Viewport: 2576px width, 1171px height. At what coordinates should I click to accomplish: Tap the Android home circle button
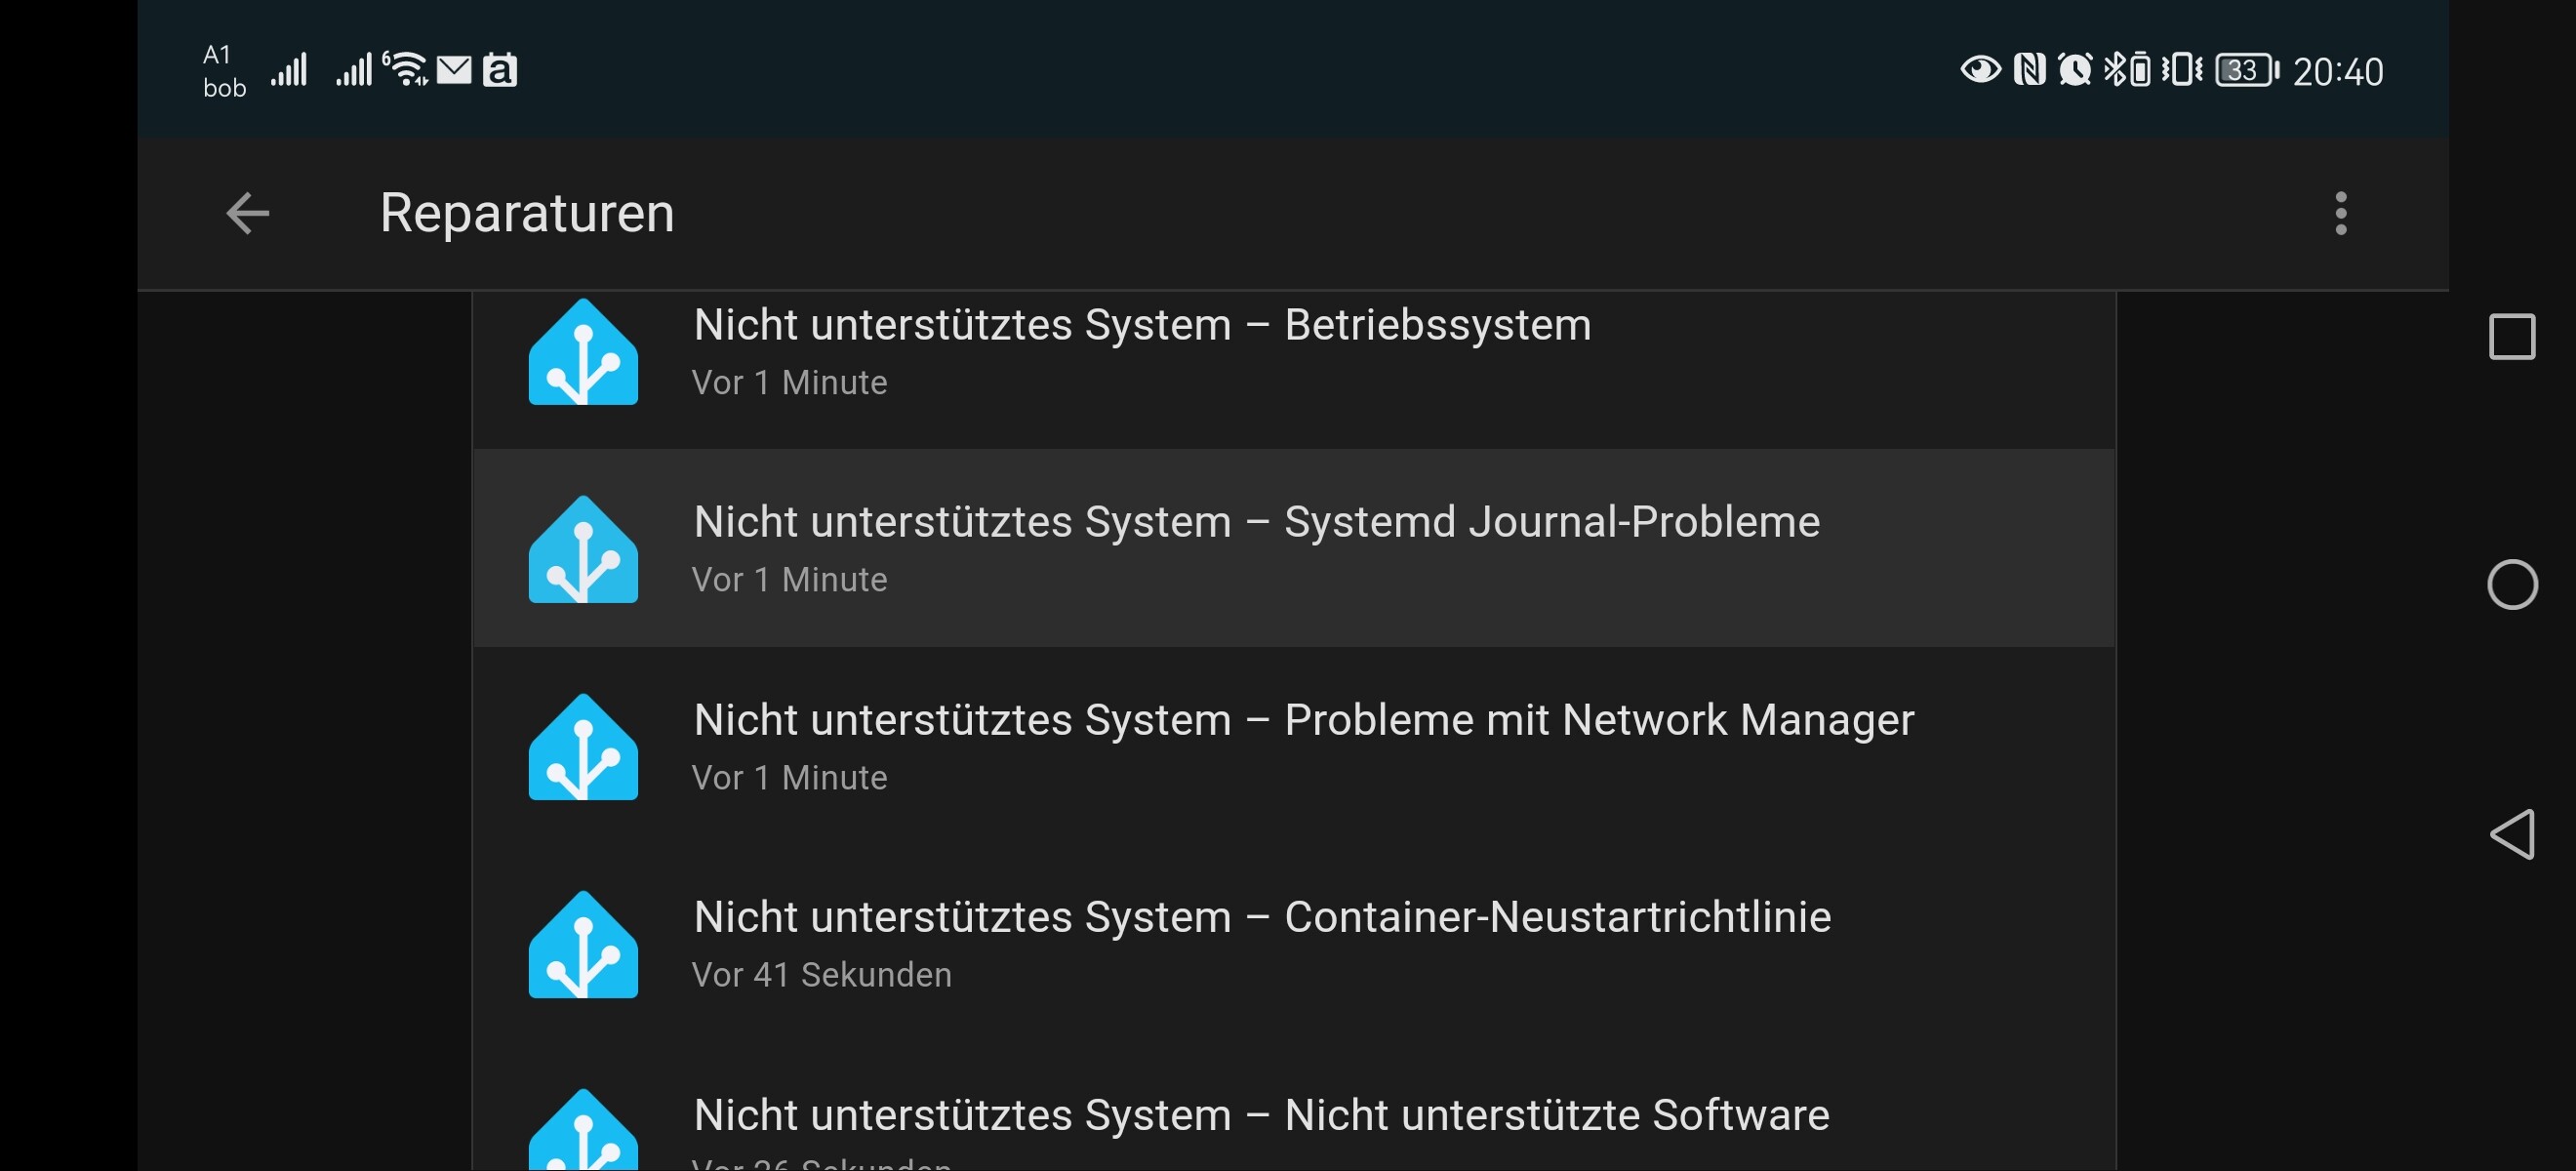2511,584
